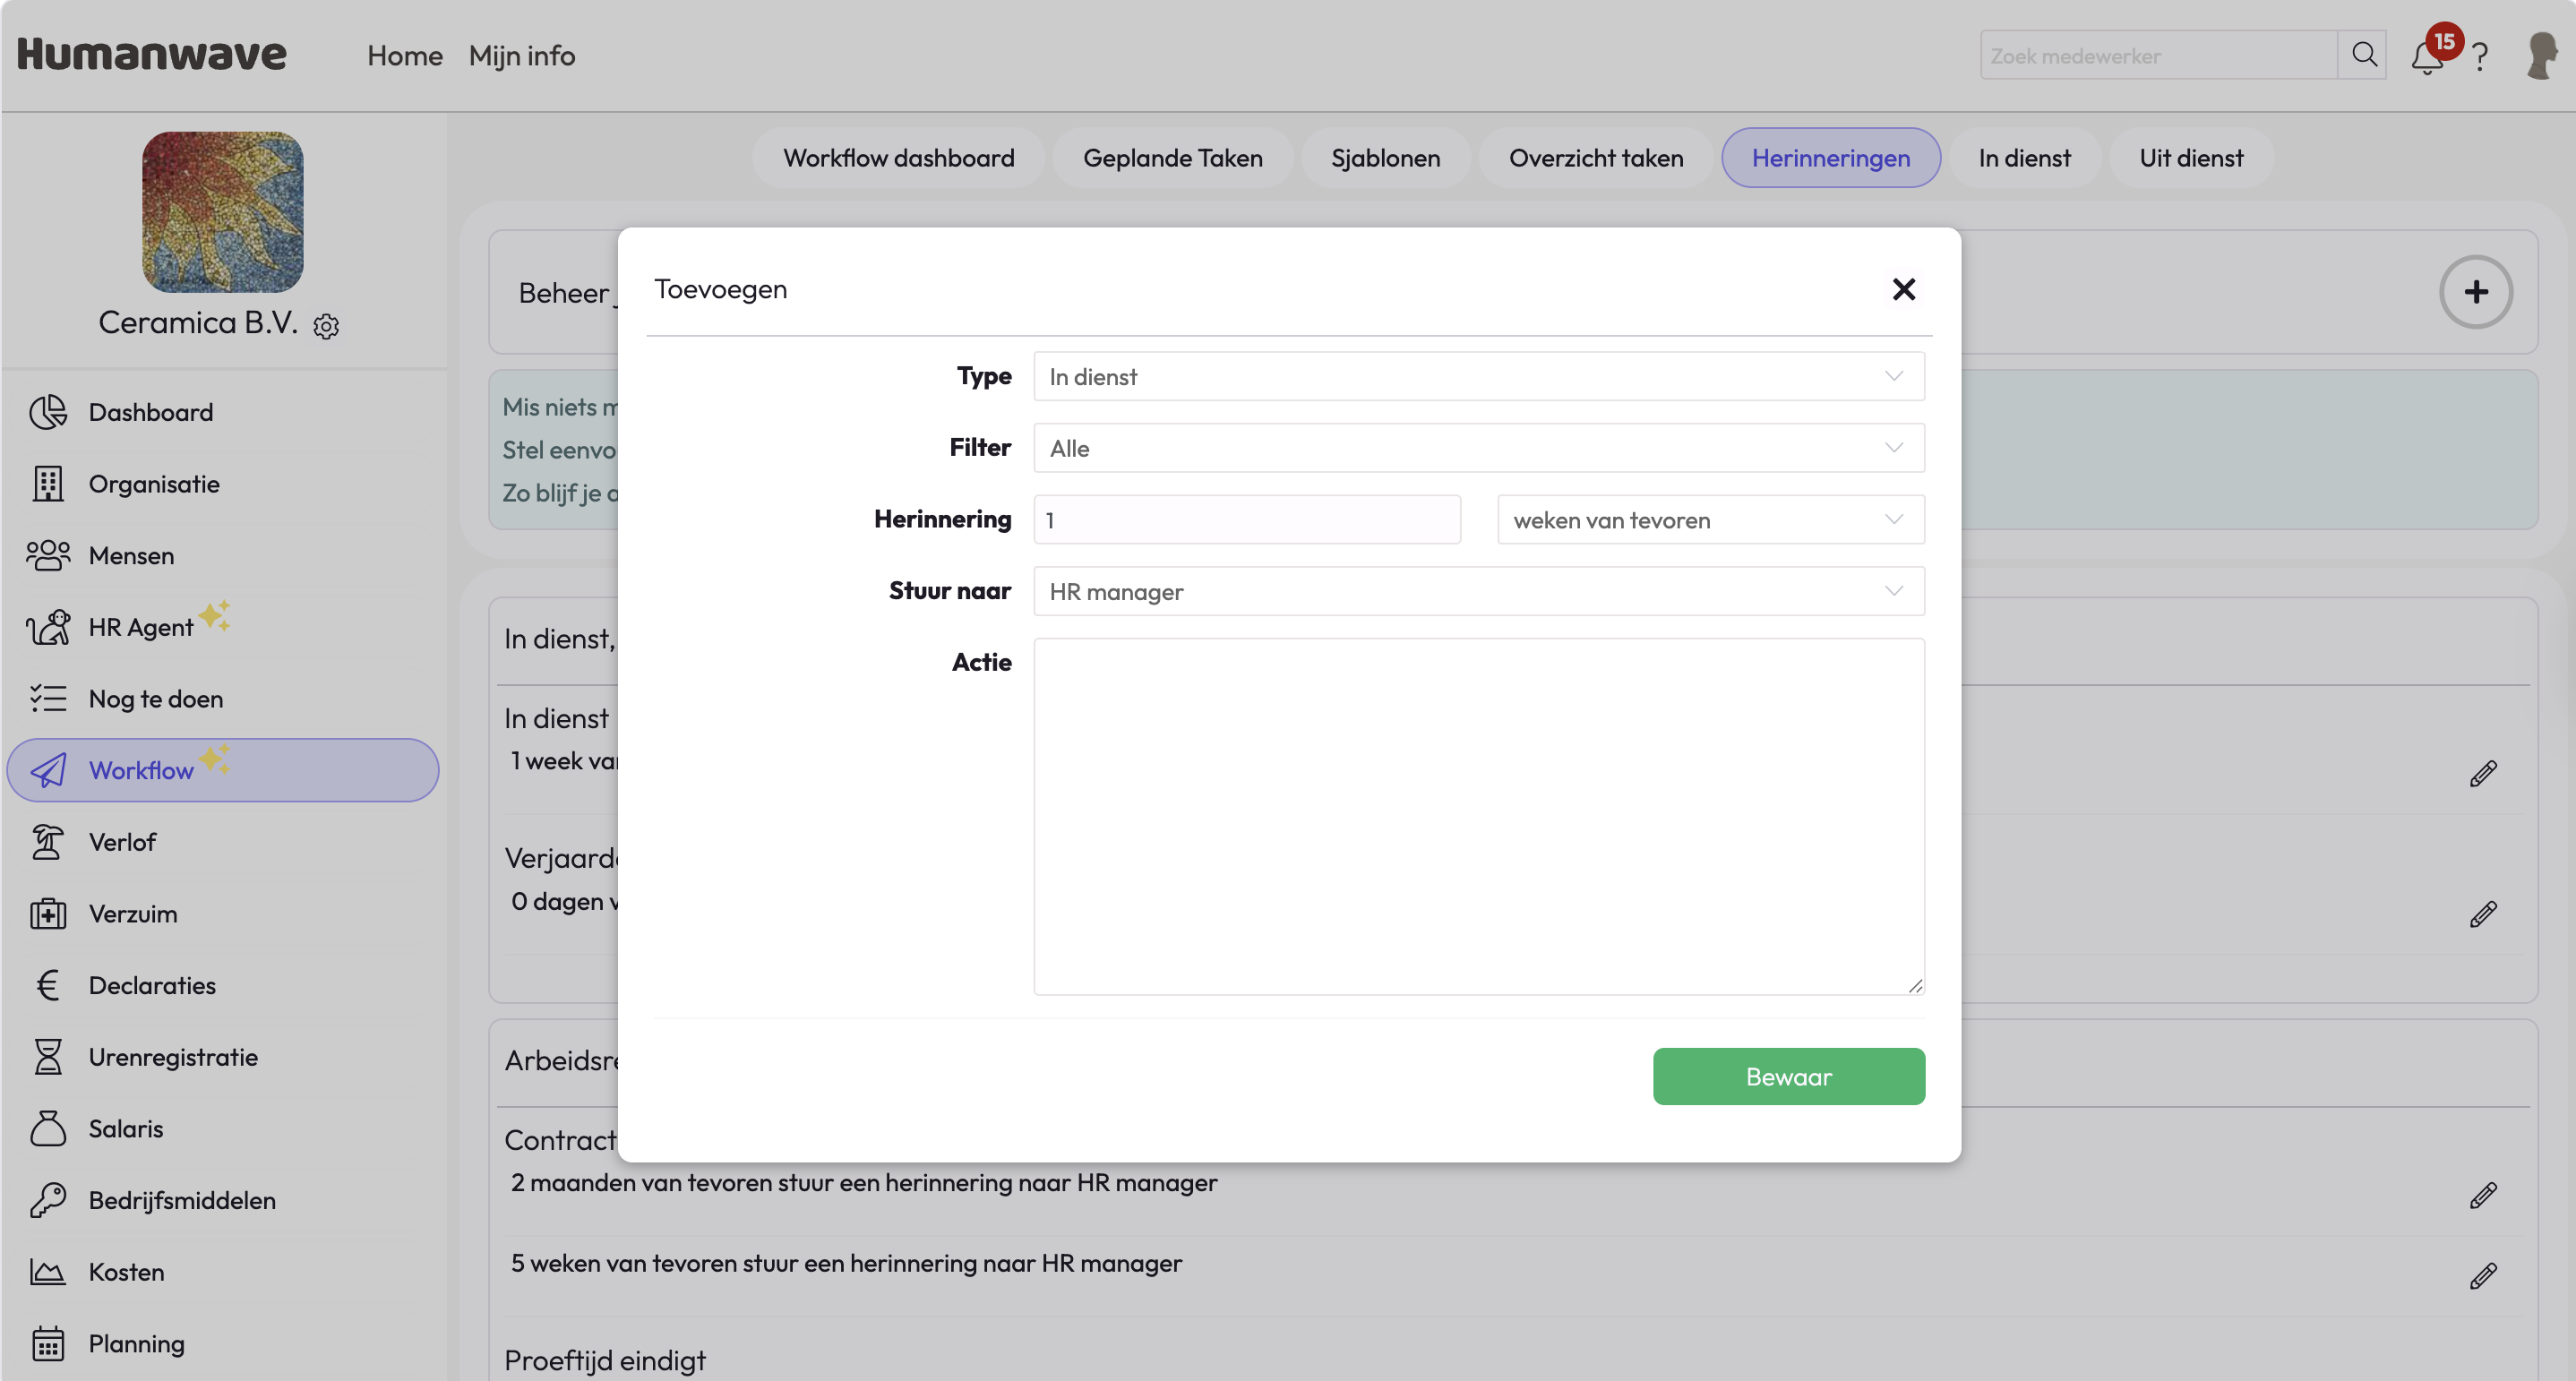The image size is (2576, 1381).
Task: Click the Herinnering number field
Action: [x=1246, y=520]
